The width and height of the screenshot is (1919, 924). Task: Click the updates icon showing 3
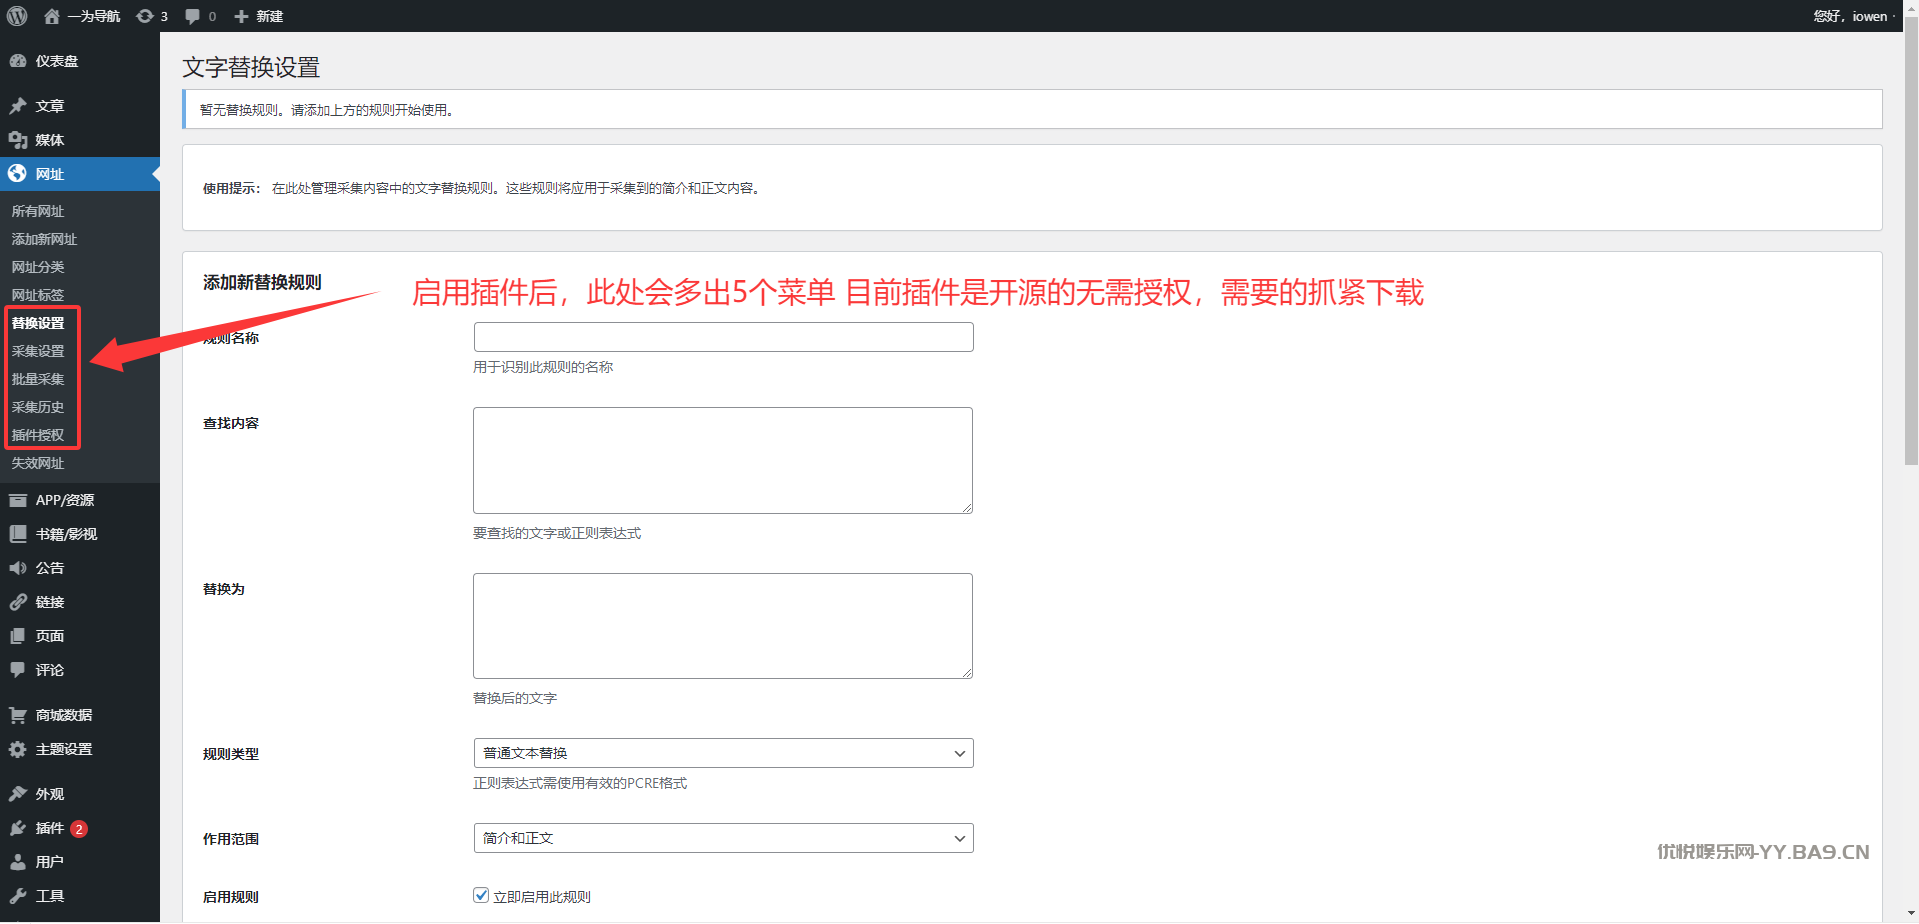coord(146,16)
